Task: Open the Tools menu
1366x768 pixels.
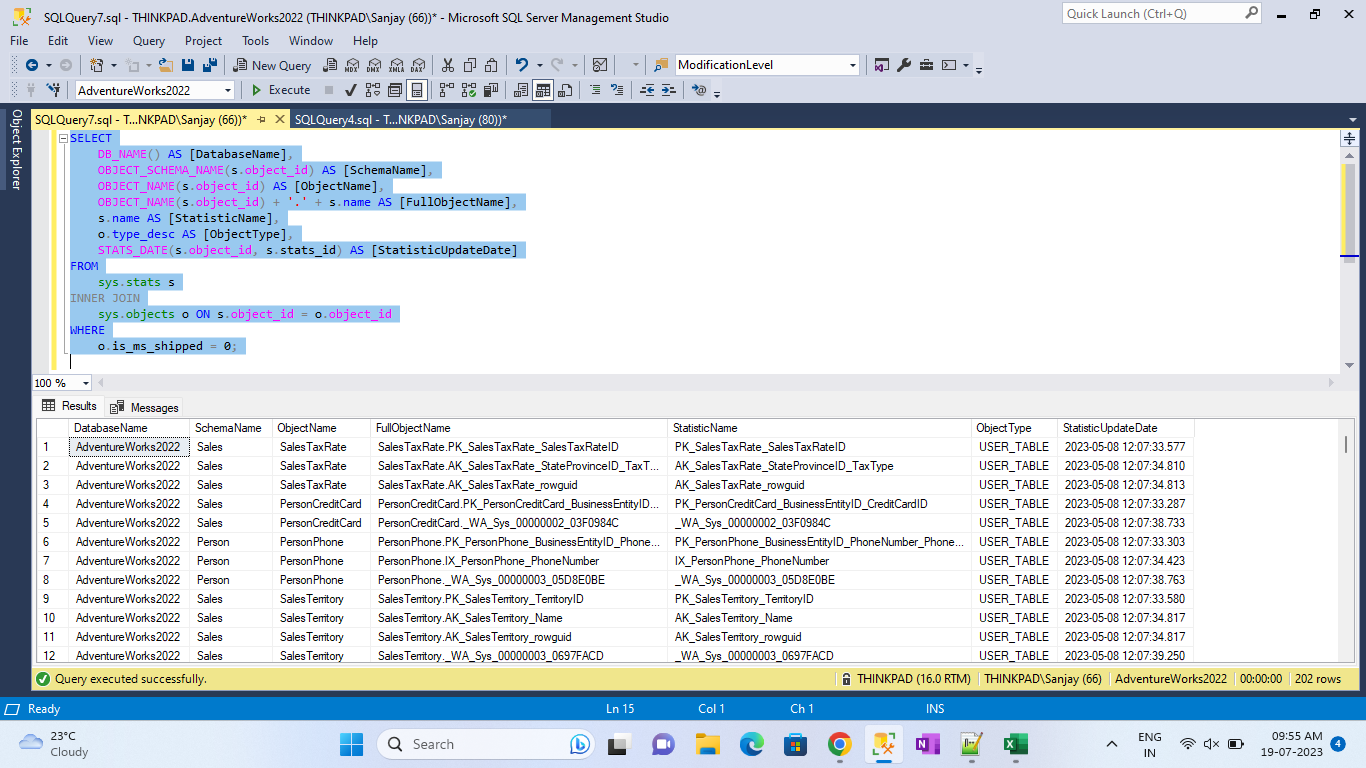Action: (255, 41)
